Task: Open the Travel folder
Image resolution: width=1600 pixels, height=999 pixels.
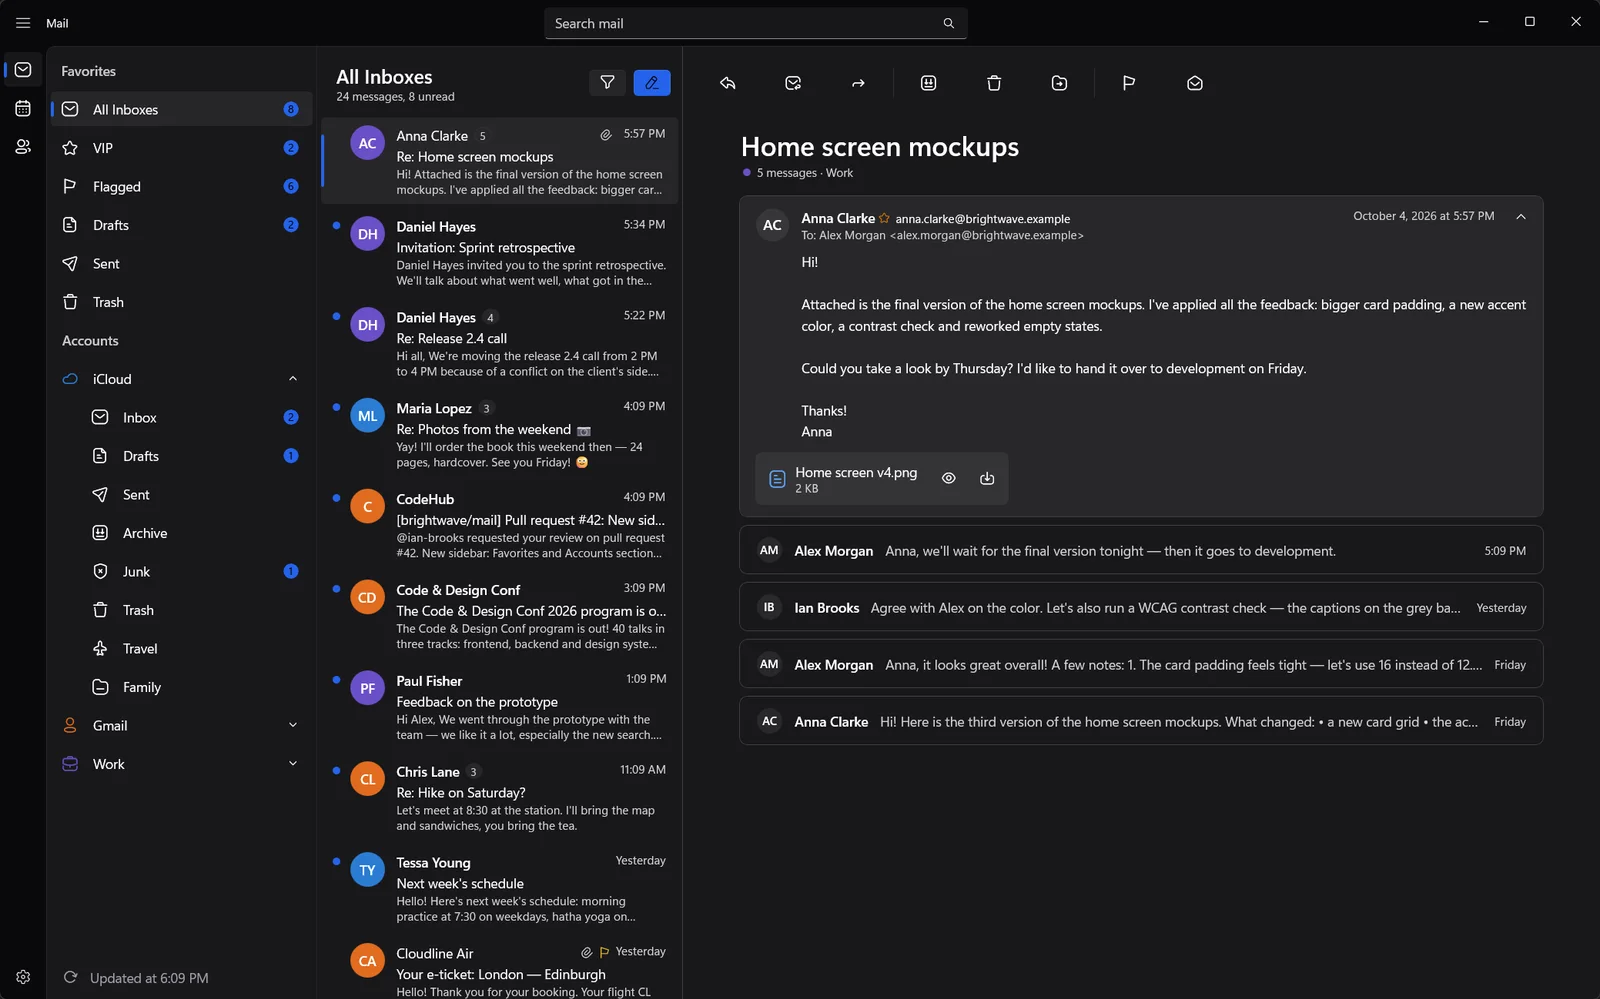Action: pyautogui.click(x=182, y=649)
